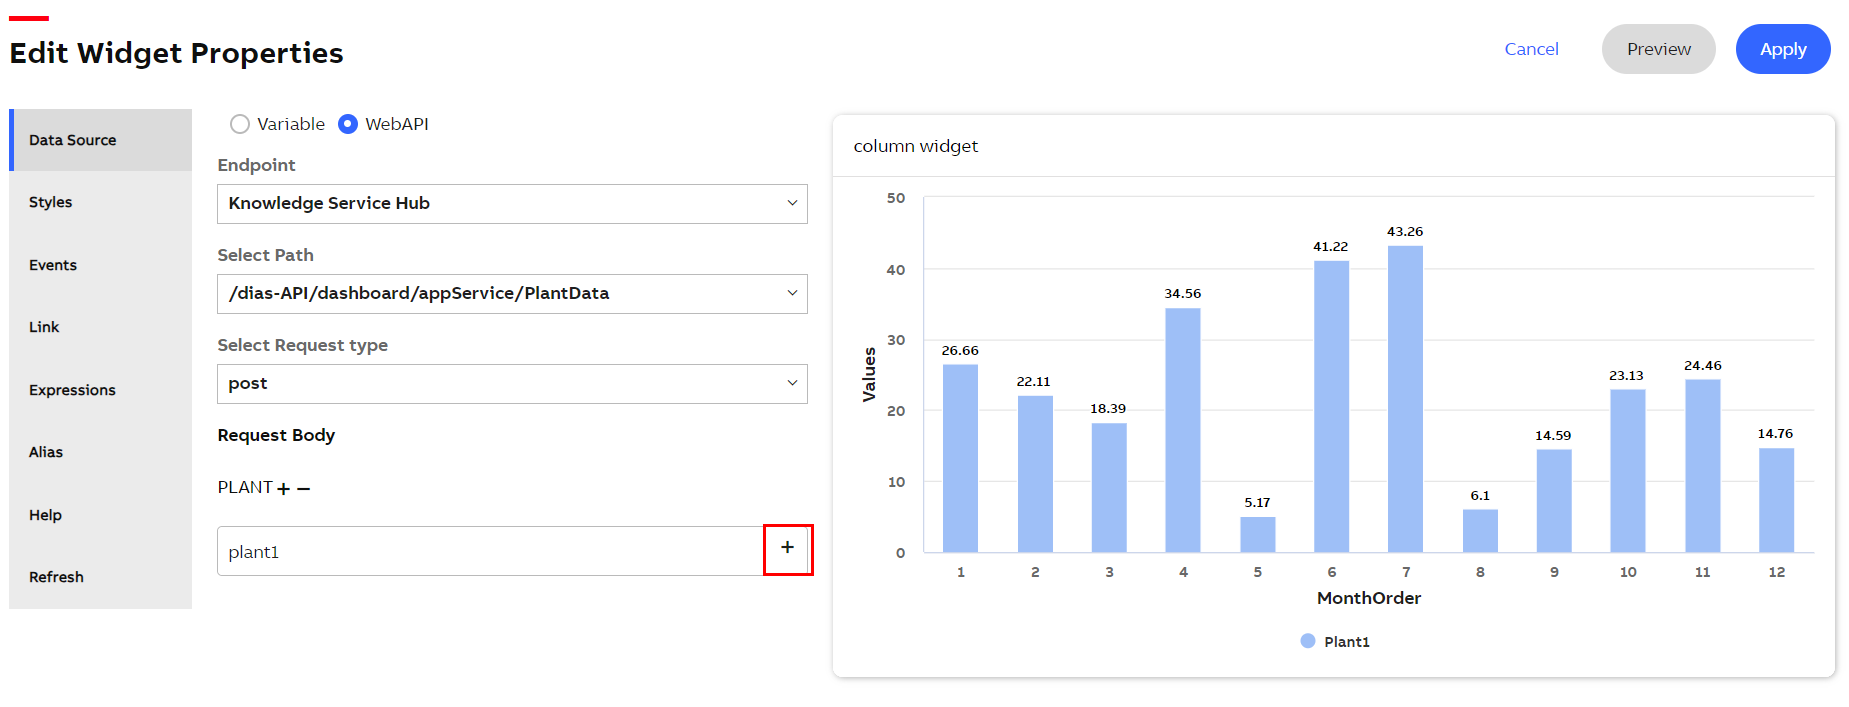Switch to the Styles tab
Viewport: 1849px width, 707px height.
(51, 202)
